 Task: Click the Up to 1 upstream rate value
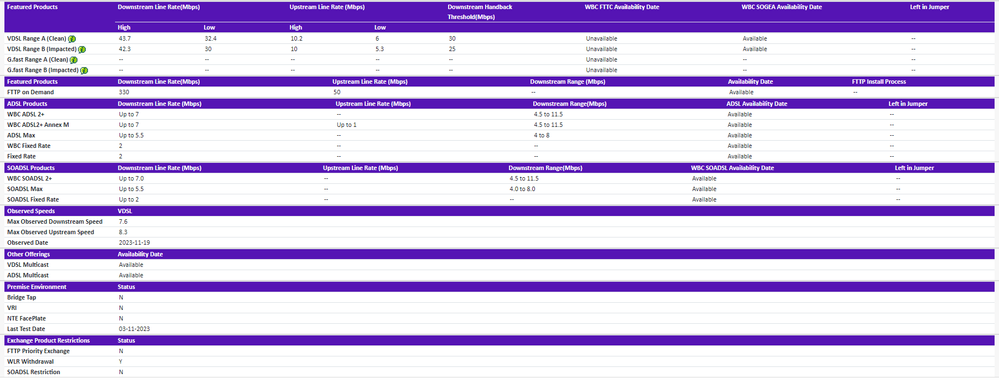click(347, 124)
